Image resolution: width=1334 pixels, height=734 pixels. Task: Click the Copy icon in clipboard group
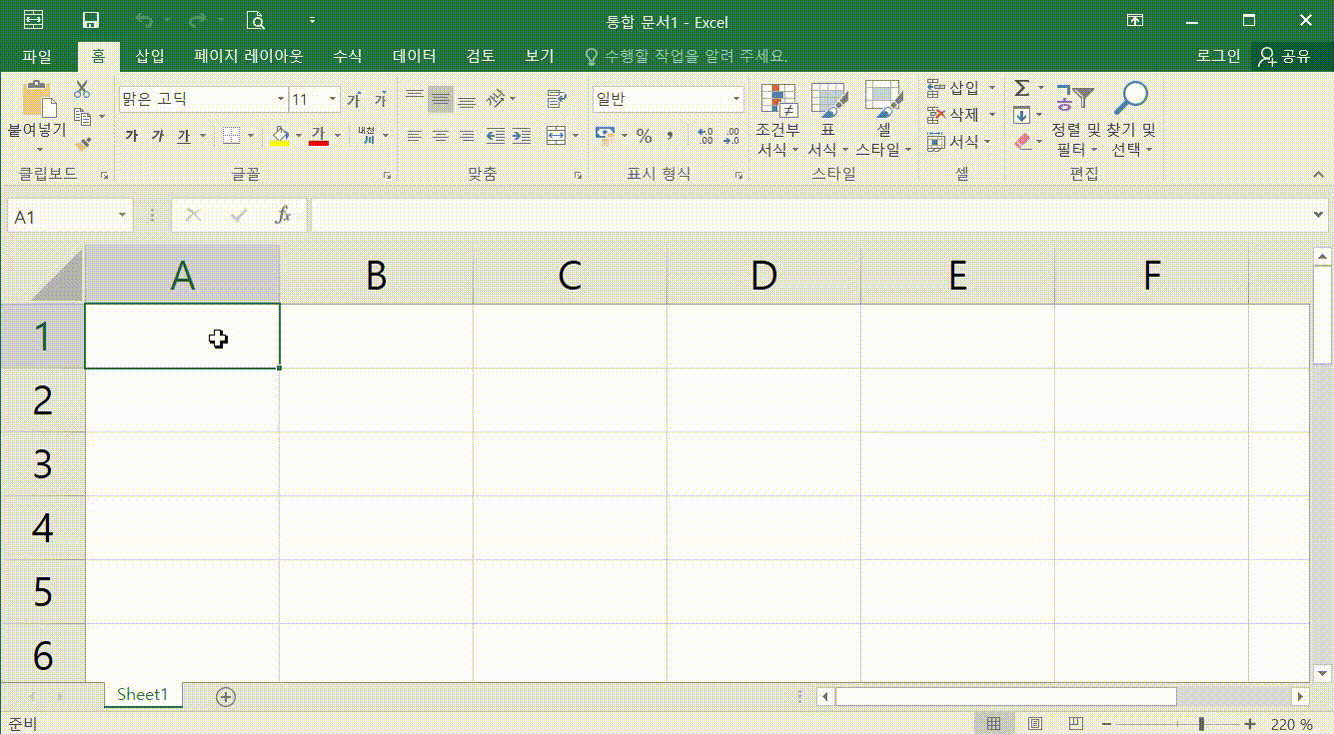tap(83, 117)
